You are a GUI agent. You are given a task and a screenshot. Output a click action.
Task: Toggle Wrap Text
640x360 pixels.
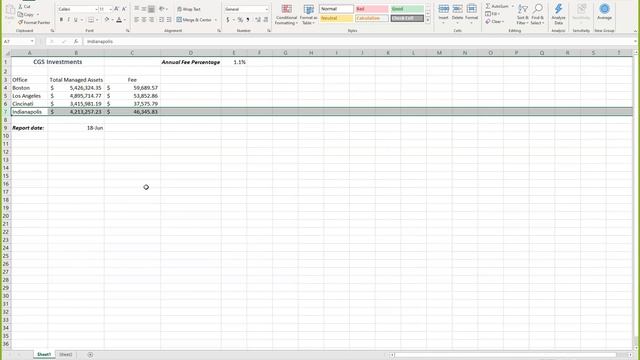click(x=189, y=9)
